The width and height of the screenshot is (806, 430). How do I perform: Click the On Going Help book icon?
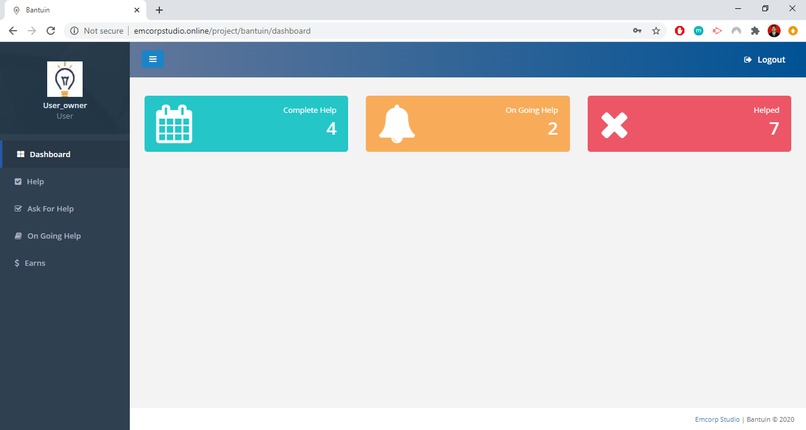click(18, 236)
